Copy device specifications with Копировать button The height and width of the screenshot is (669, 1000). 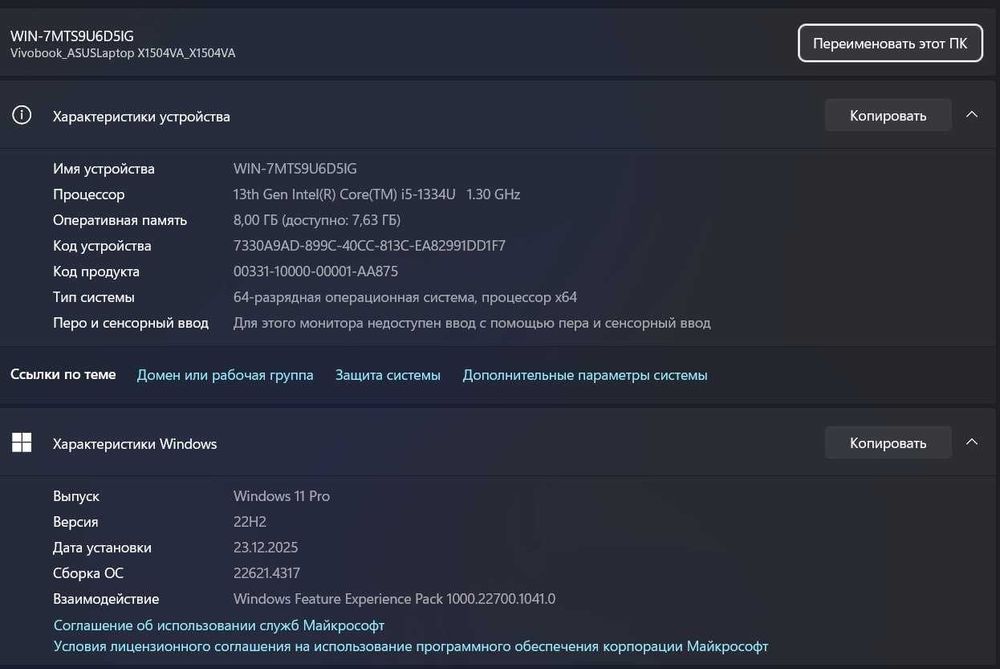pos(888,115)
